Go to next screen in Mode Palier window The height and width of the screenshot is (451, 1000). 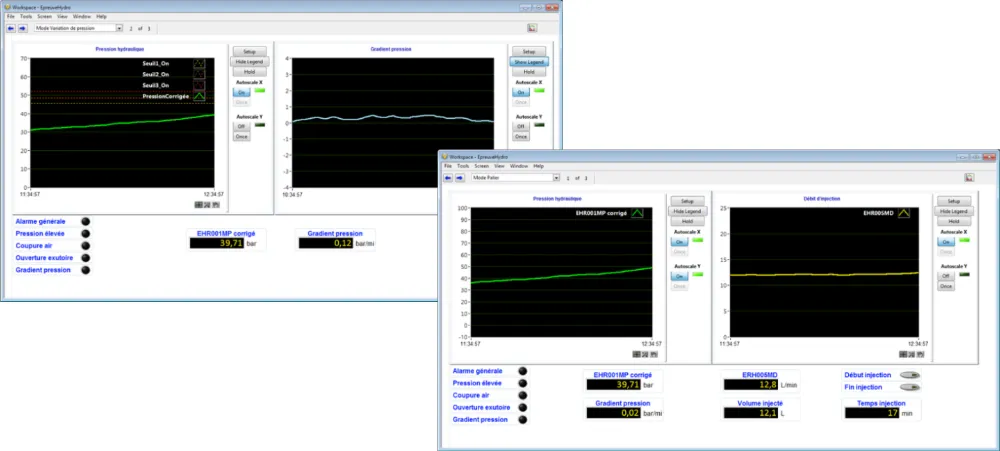pos(459,177)
